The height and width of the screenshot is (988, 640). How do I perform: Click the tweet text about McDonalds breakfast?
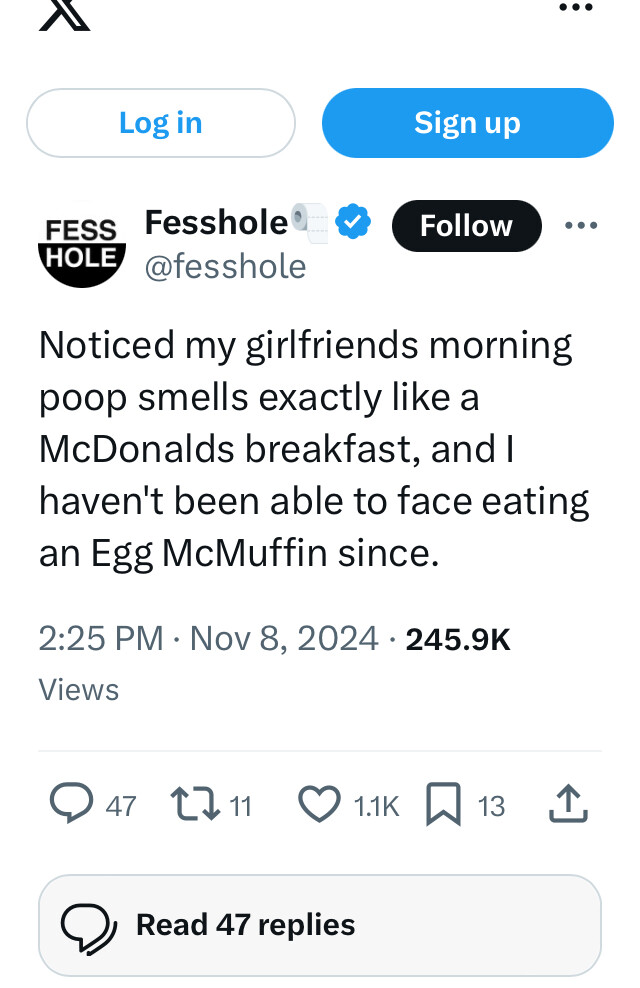[x=310, y=447]
